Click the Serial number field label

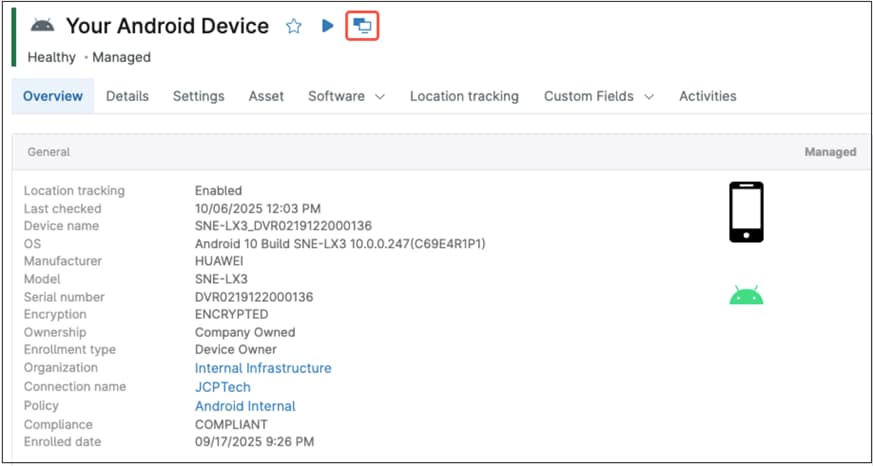(x=64, y=297)
